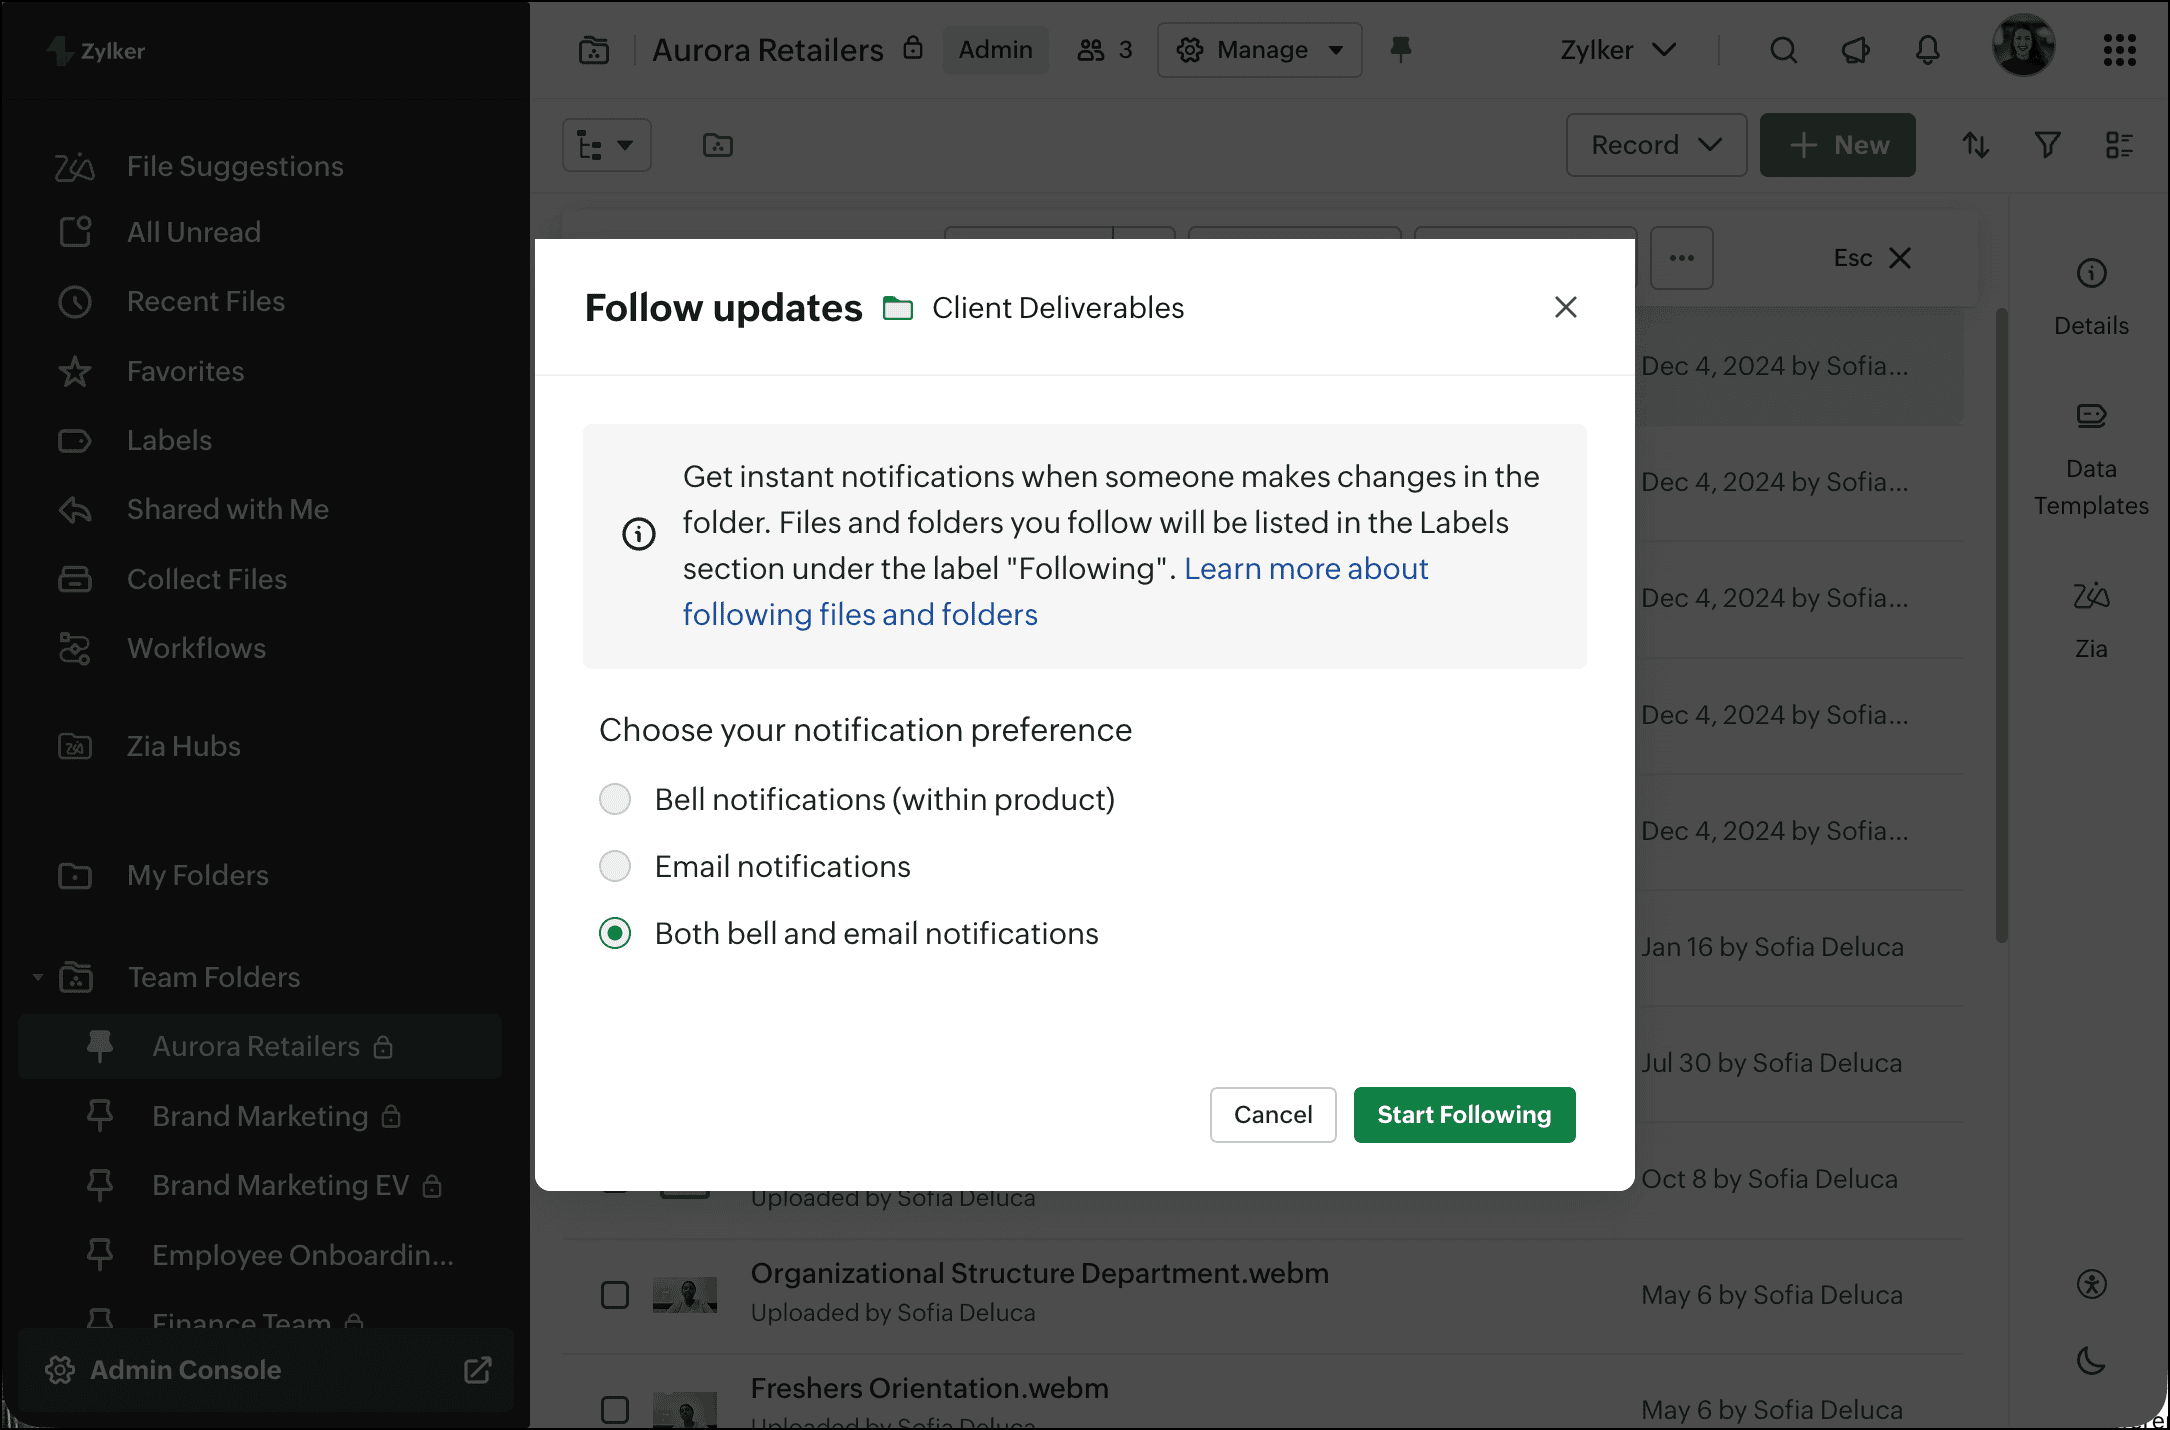Toggle dark mode moon icon
Viewport: 2170px width, 1430px height.
coord(2091,1360)
